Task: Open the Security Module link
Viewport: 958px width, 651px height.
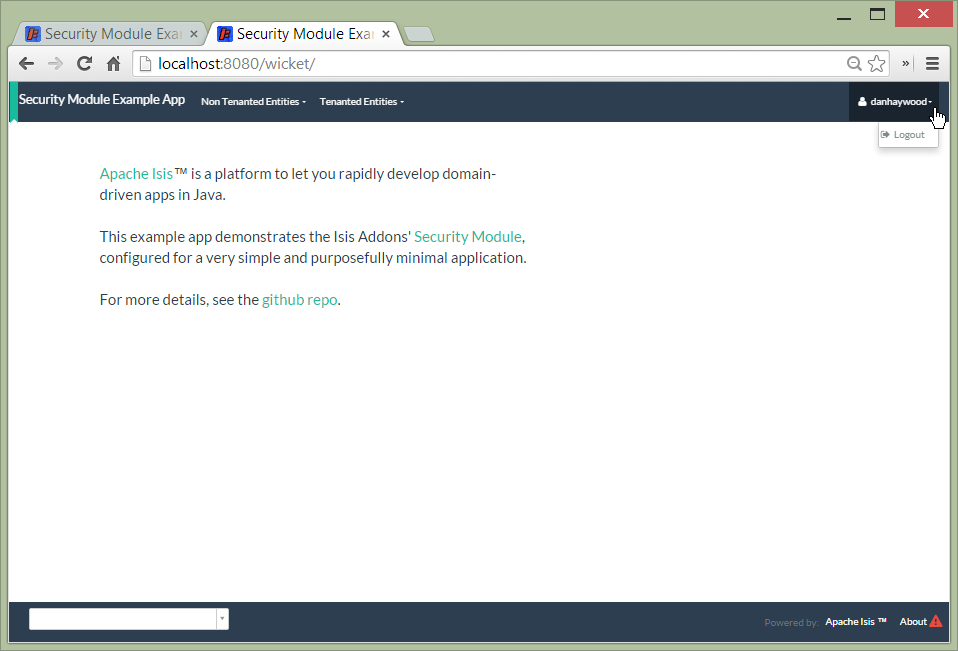Action: 467,237
